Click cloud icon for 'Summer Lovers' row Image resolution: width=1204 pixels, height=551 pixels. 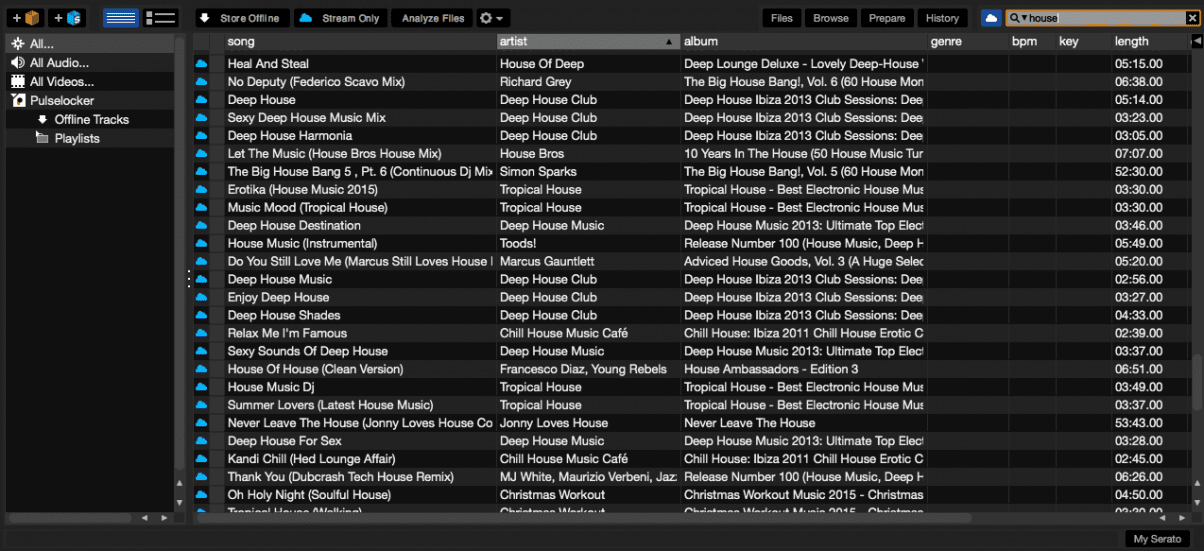point(201,406)
